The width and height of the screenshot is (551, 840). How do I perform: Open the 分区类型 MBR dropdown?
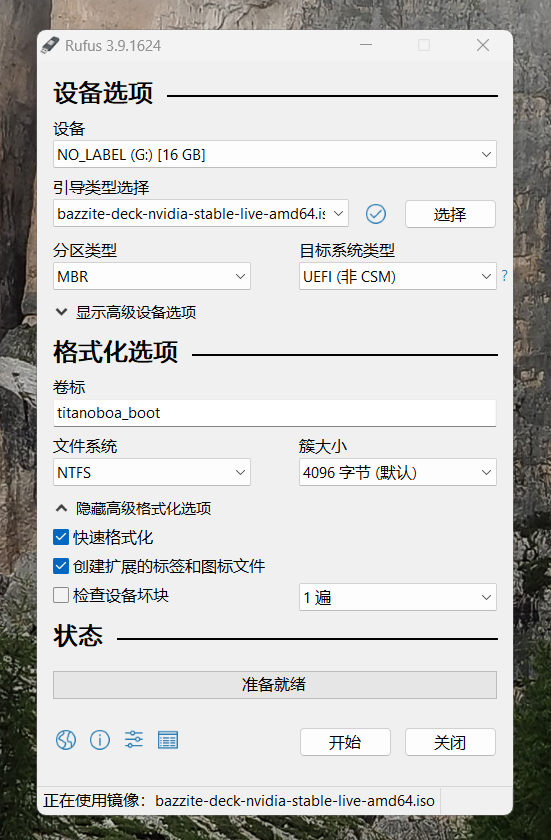pos(152,276)
